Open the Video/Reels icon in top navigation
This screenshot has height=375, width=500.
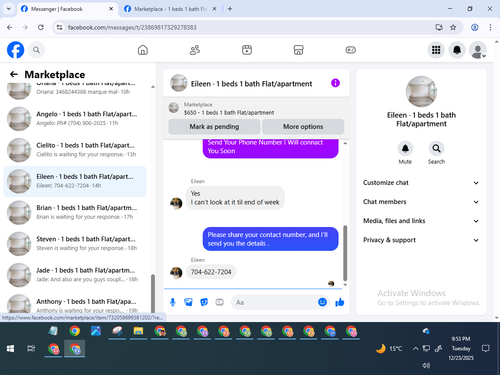point(247,50)
